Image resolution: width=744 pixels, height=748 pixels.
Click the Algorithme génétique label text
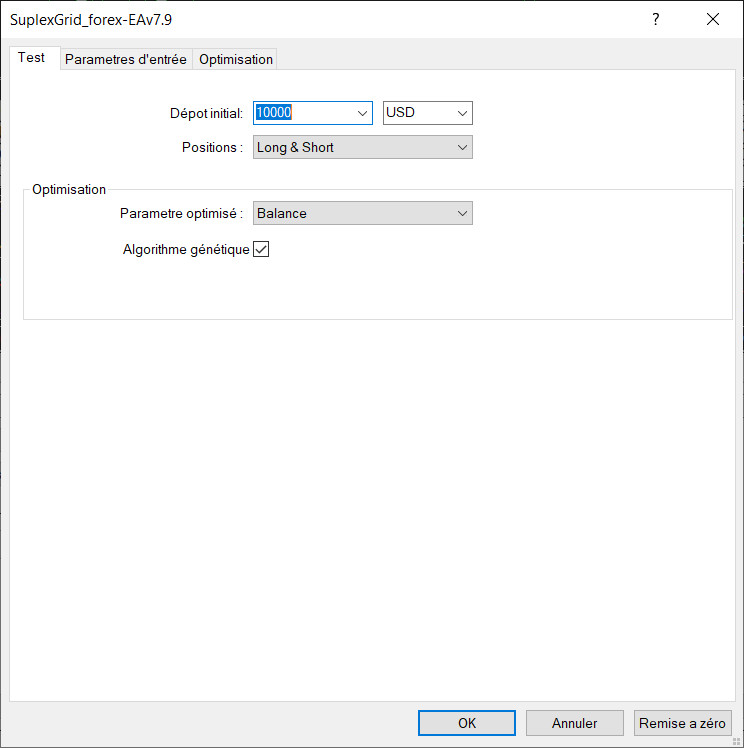[x=186, y=250]
